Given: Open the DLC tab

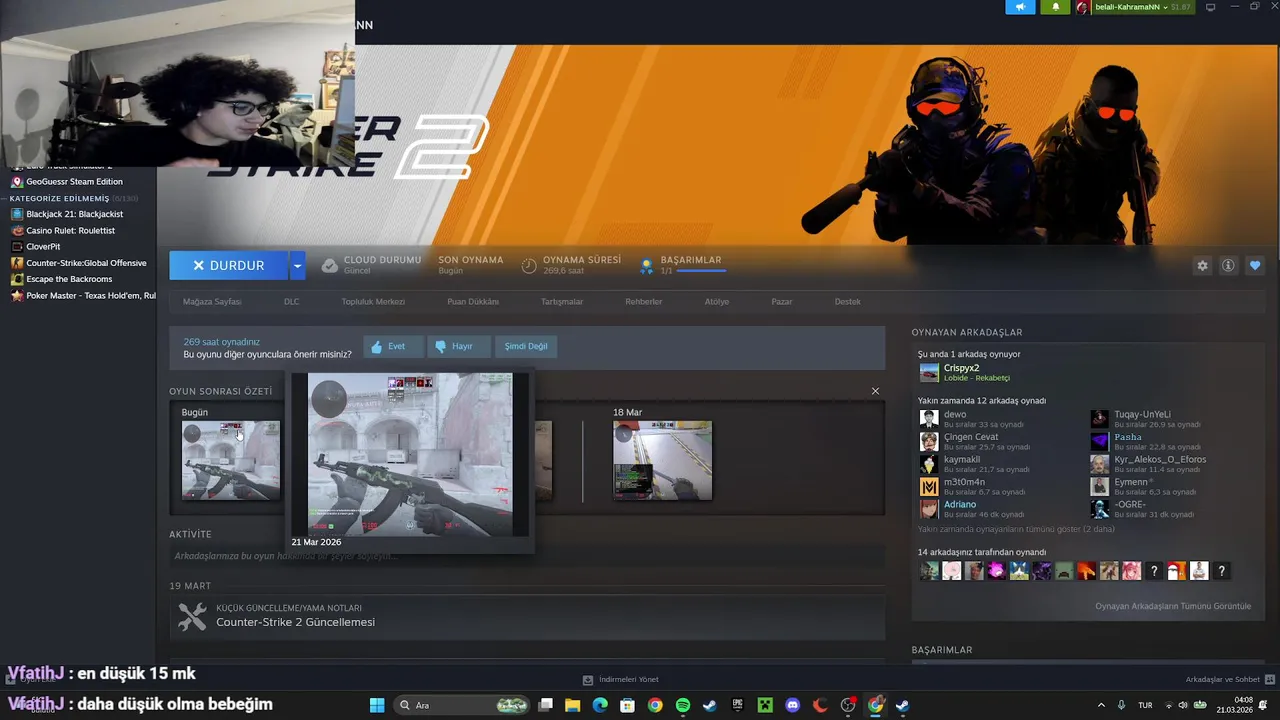Looking at the screenshot, I should [x=291, y=301].
